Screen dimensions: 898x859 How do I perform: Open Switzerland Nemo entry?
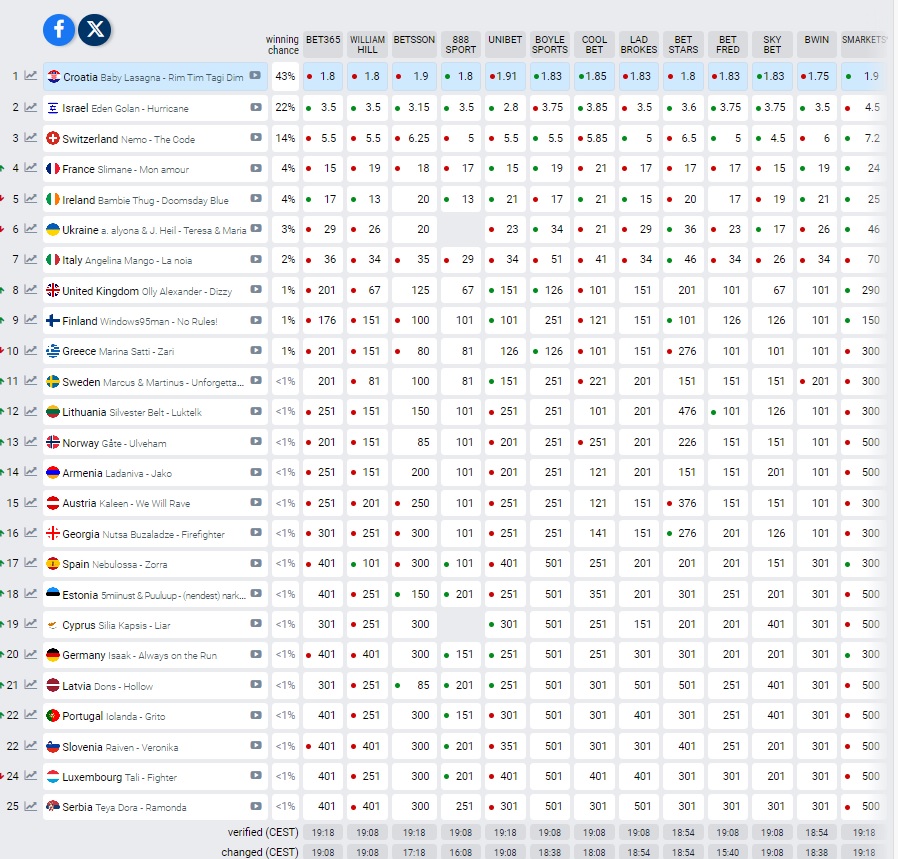(x=155, y=138)
